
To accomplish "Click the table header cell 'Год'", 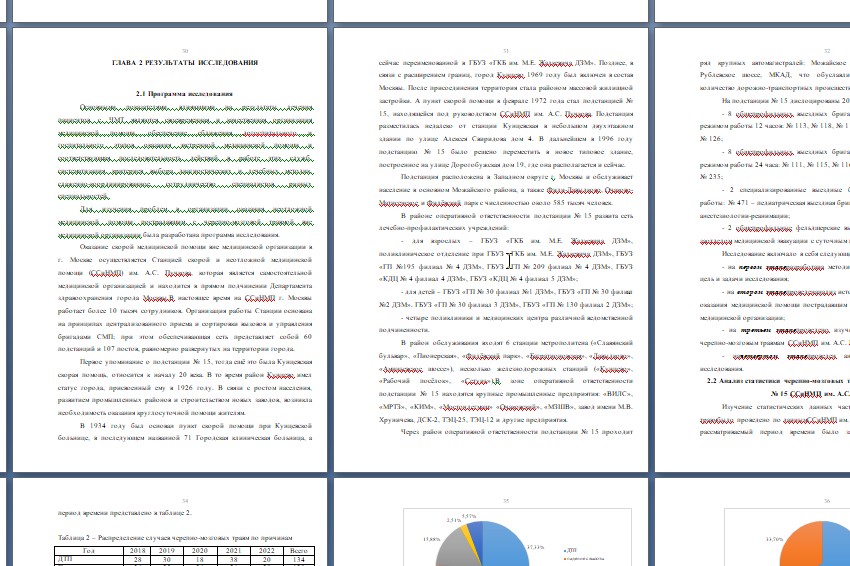I will [x=89, y=550].
